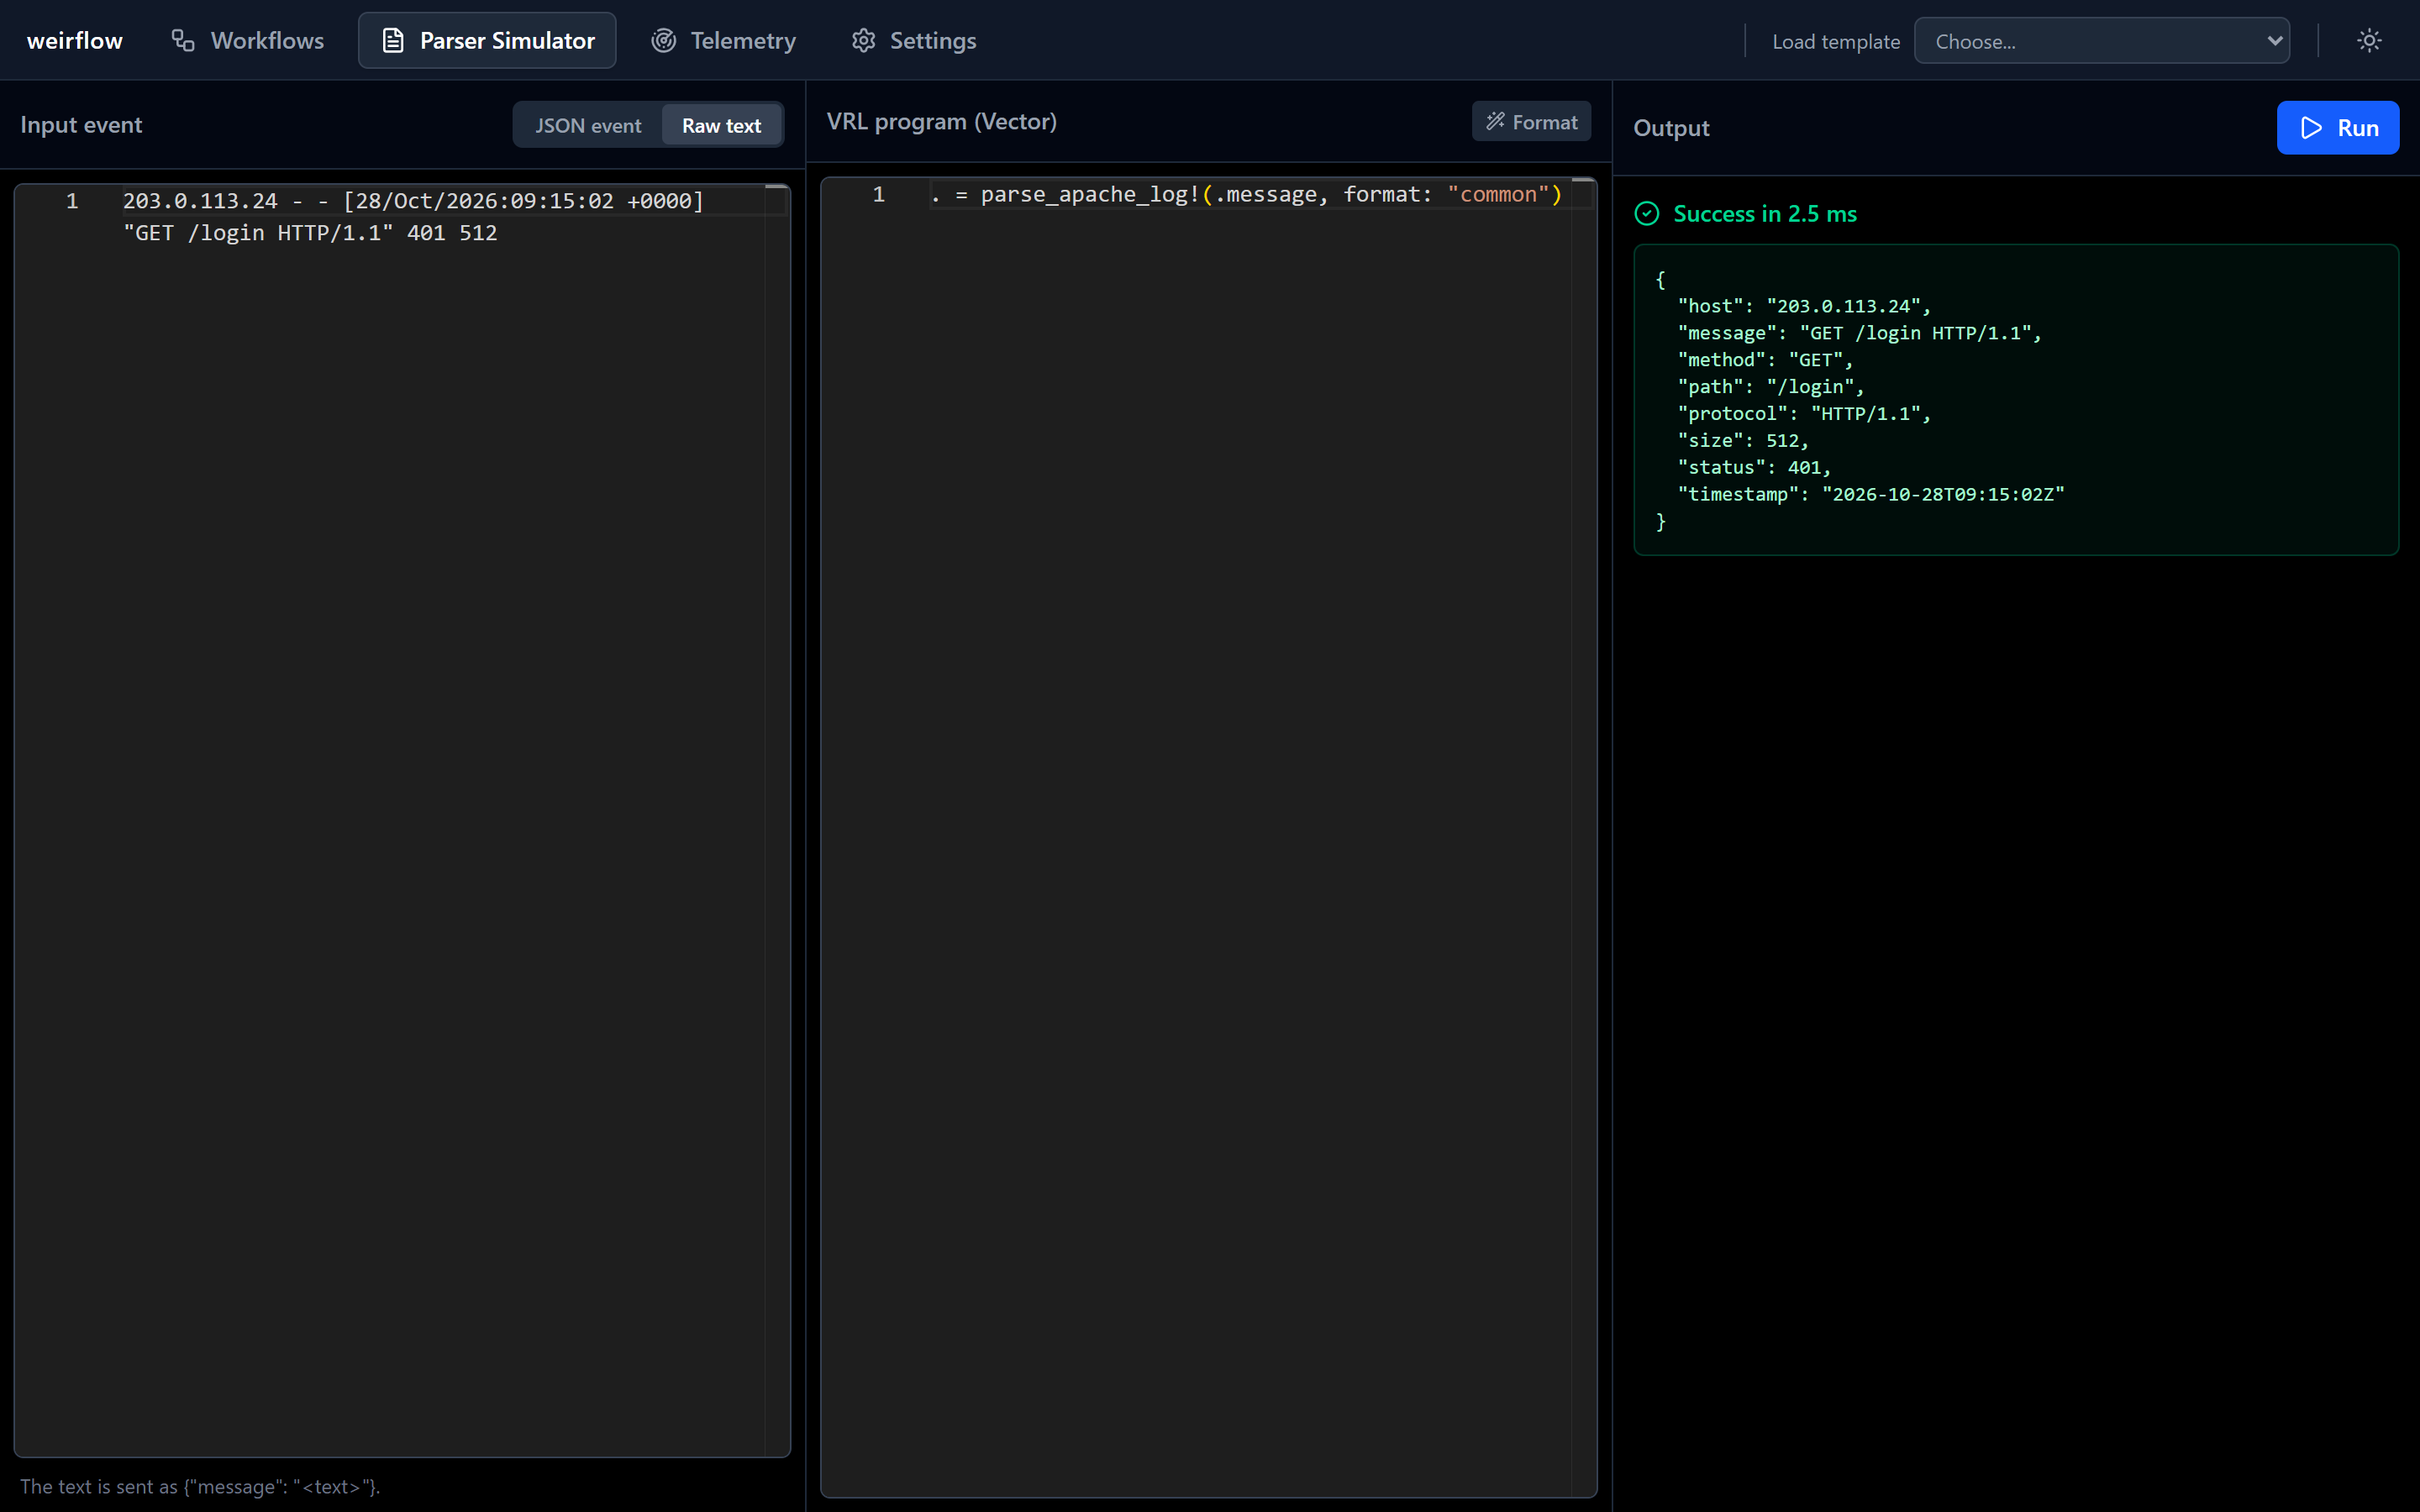The width and height of the screenshot is (2420, 1512).
Task: Click the Input event editor scrollbar thumb
Action: tap(777, 187)
